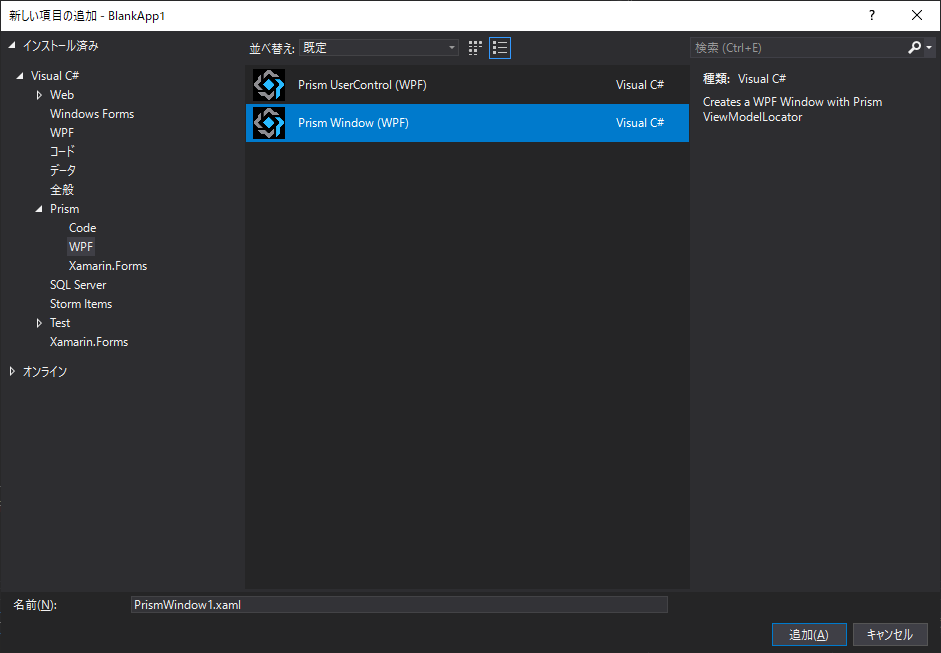The width and height of the screenshot is (941, 653).
Task: Click the 検索 (Ctrl+E) search box
Action: point(798,47)
